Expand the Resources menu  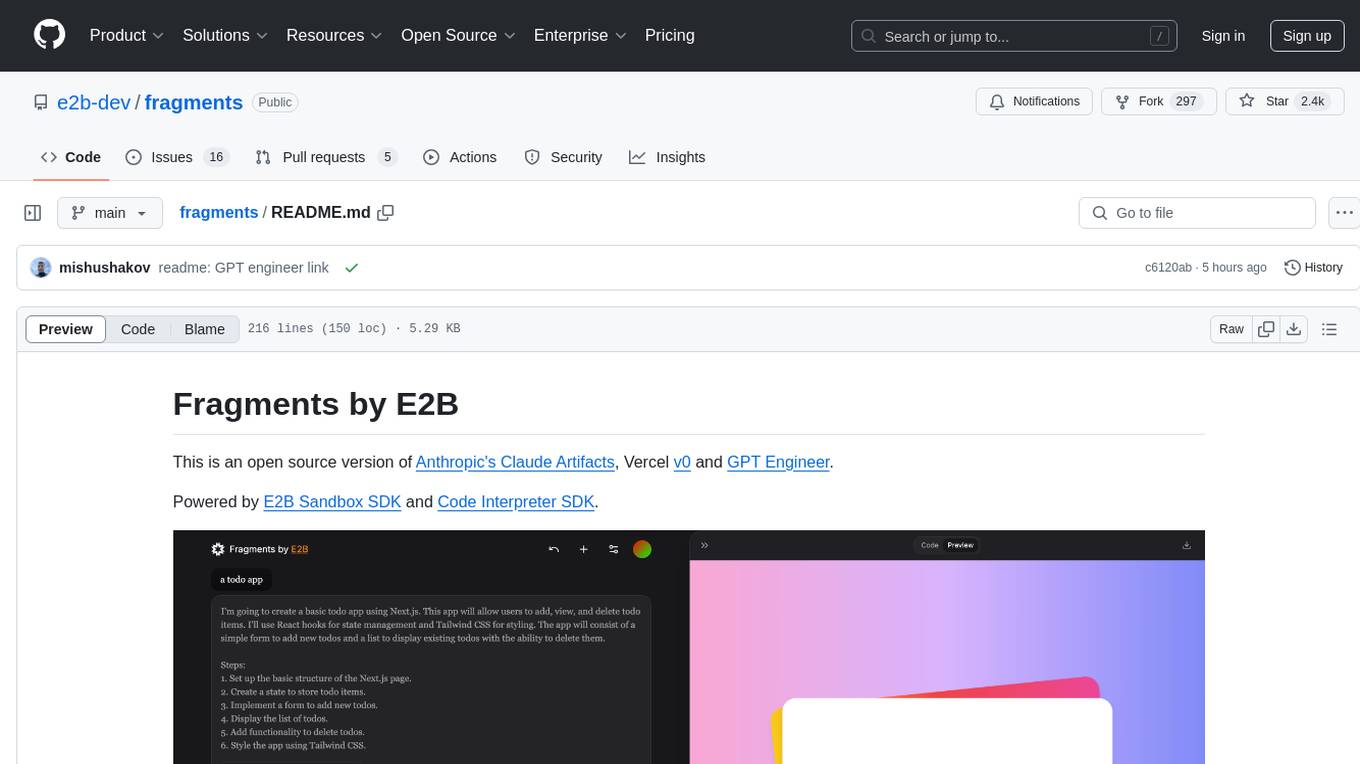[x=334, y=35]
